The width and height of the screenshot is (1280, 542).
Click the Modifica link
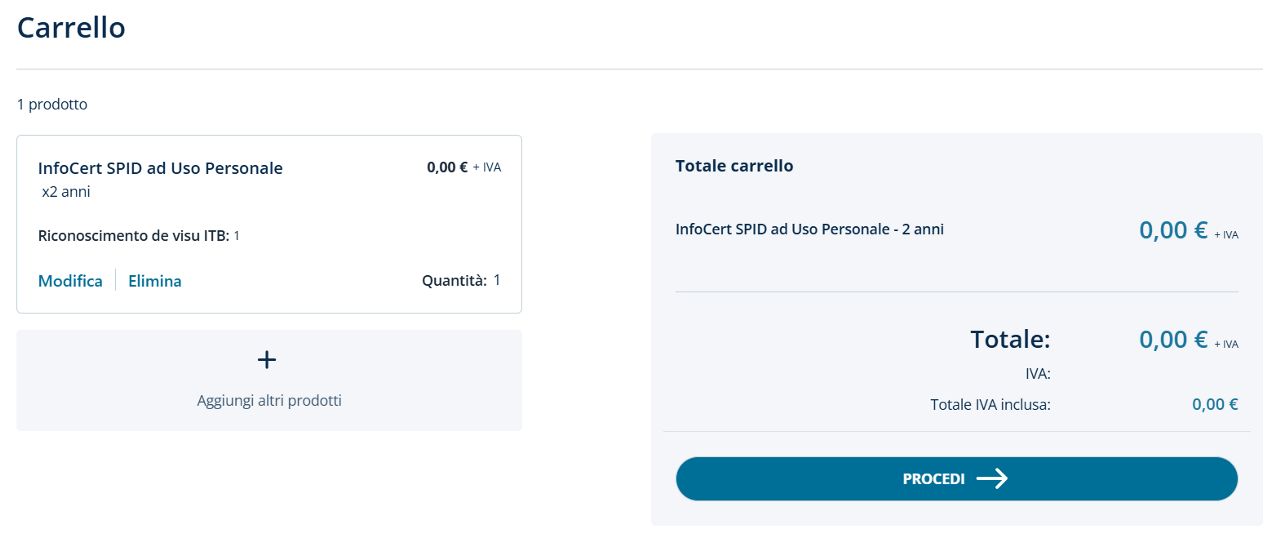tap(70, 281)
